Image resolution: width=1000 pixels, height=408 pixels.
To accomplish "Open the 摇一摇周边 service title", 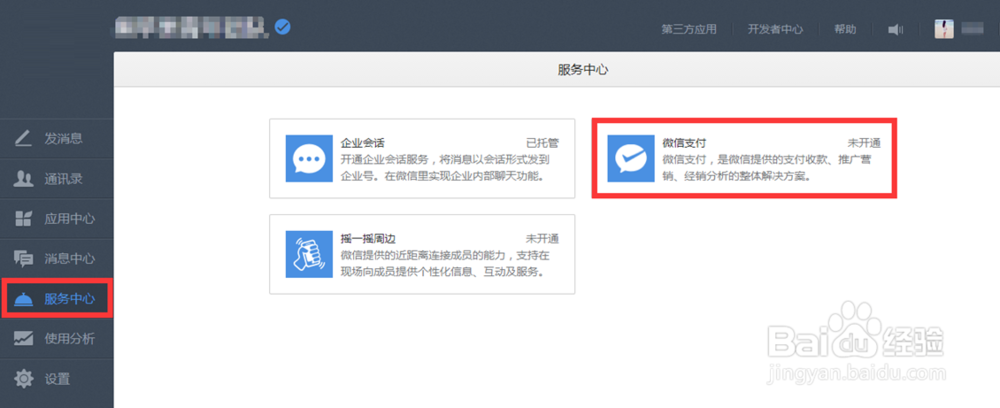I will (368, 239).
